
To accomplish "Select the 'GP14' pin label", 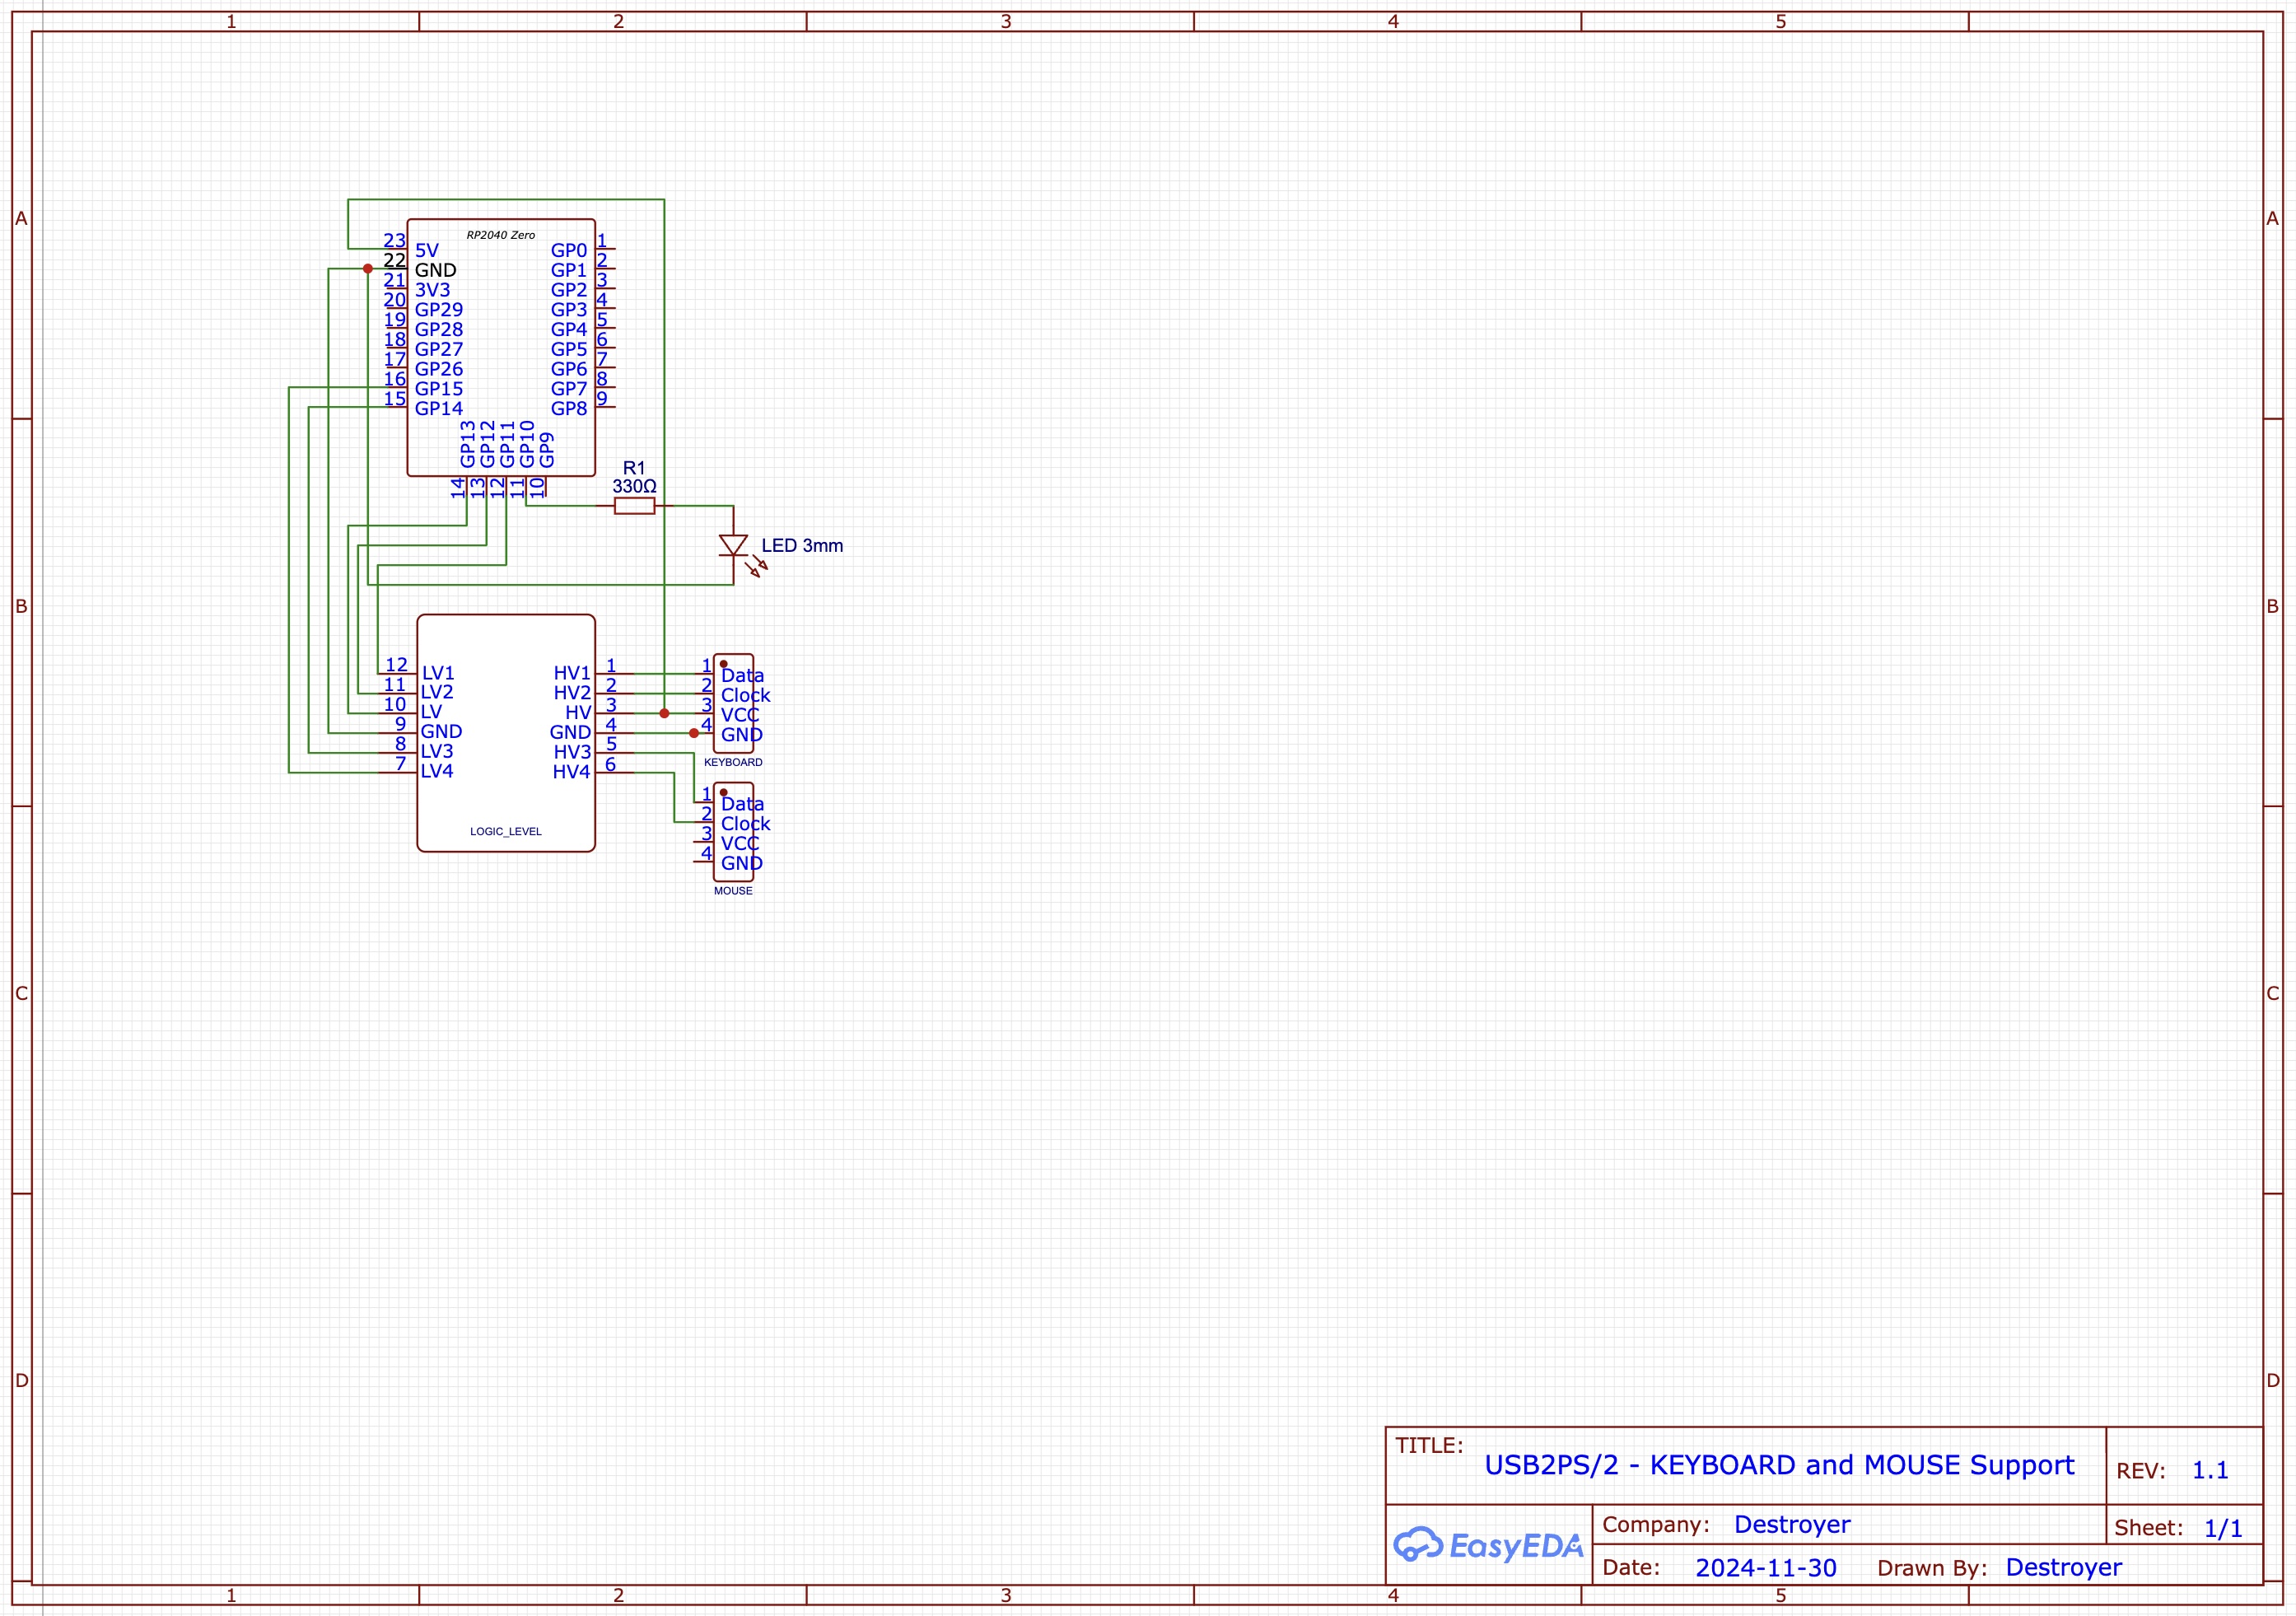I will point(439,409).
